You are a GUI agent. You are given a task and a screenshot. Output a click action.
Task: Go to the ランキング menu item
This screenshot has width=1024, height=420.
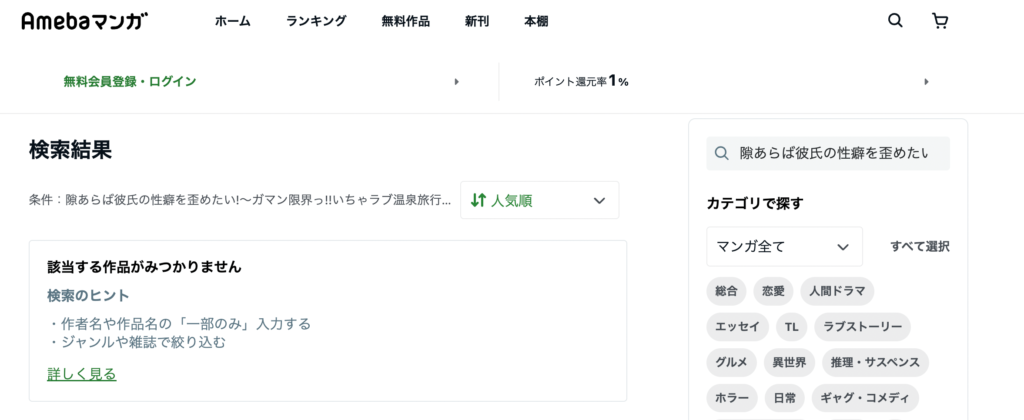(x=316, y=22)
